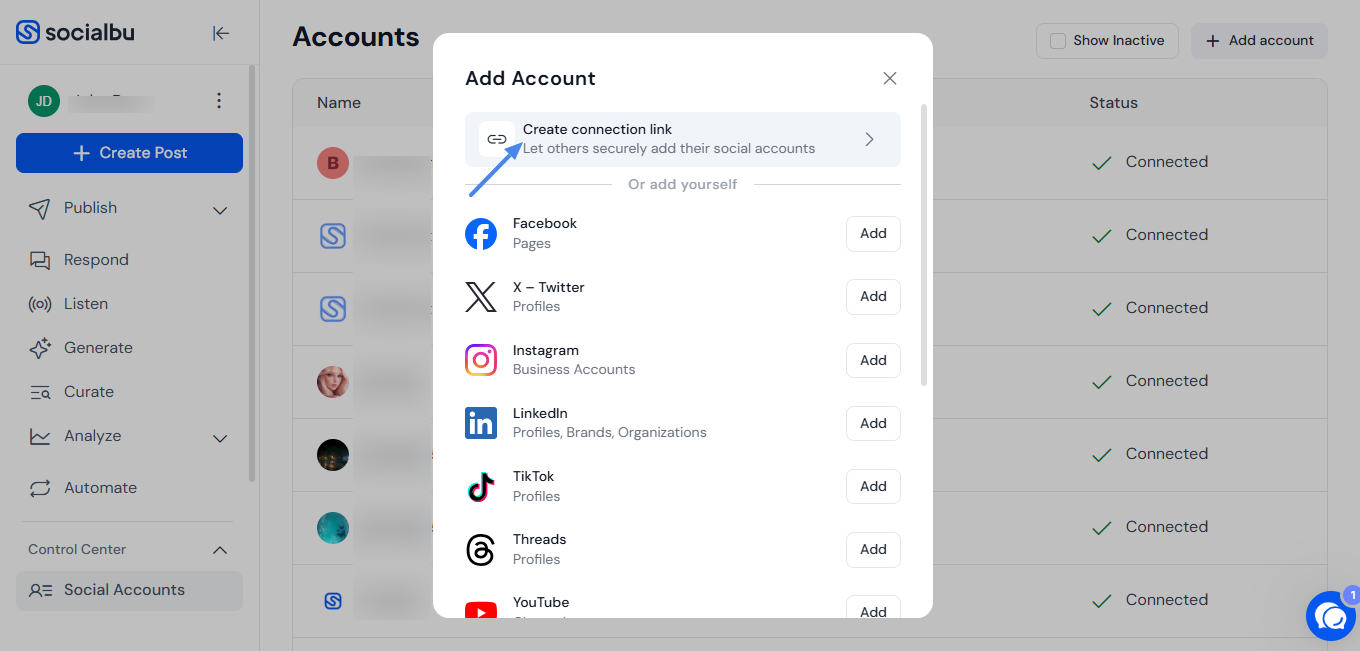Click the blue Create Post button
The height and width of the screenshot is (651, 1360).
coord(129,153)
